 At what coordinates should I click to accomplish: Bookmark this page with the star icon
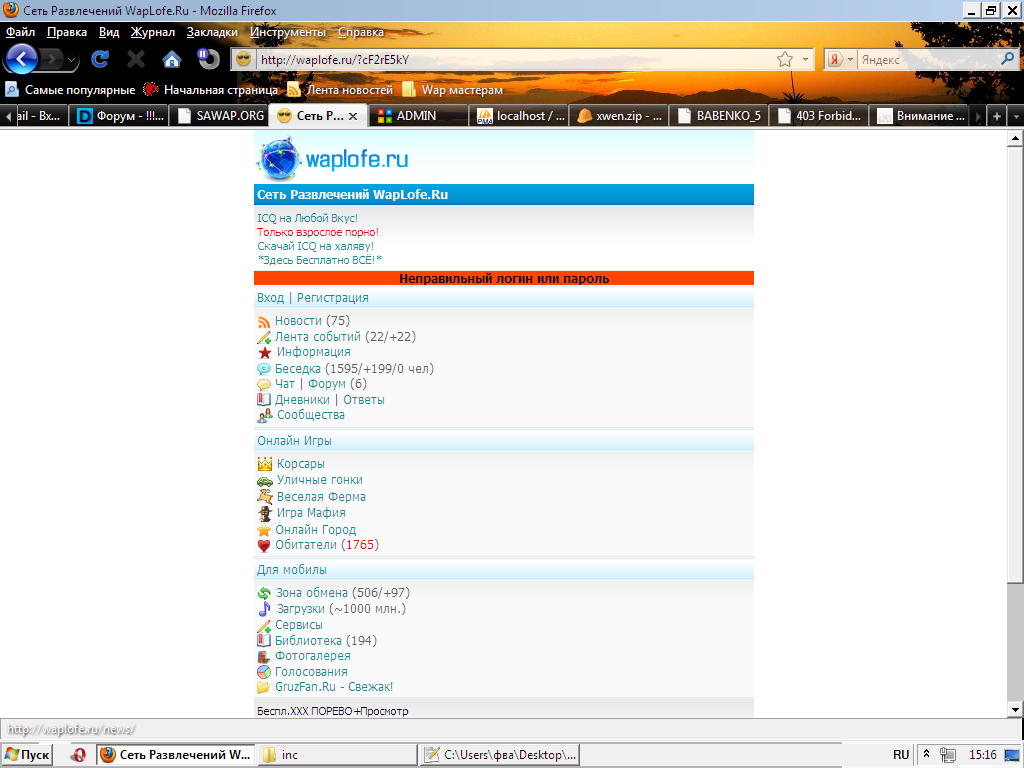click(x=785, y=59)
